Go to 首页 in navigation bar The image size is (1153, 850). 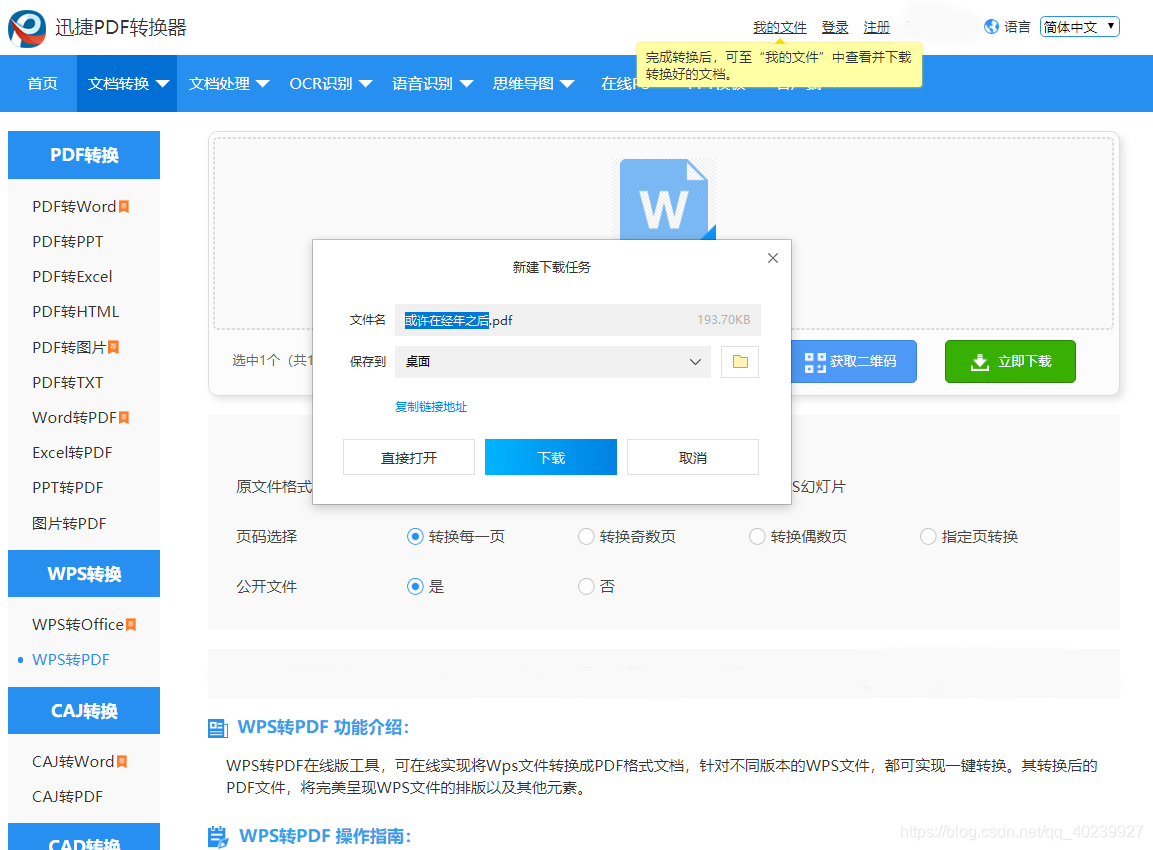tap(42, 84)
